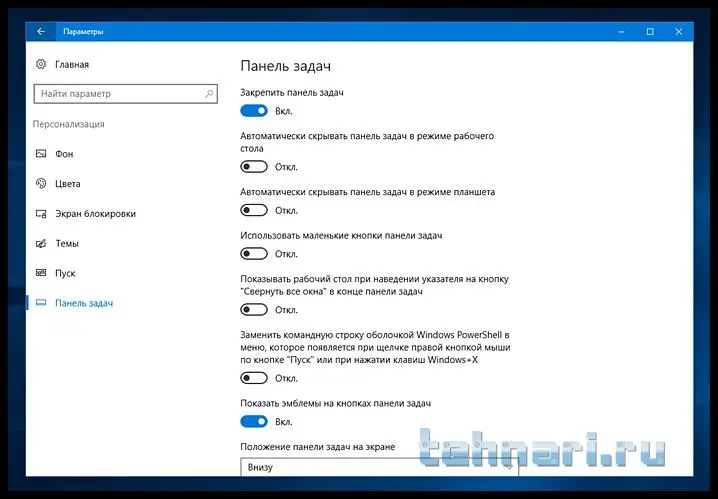Open Пуск settings section

[65, 273]
